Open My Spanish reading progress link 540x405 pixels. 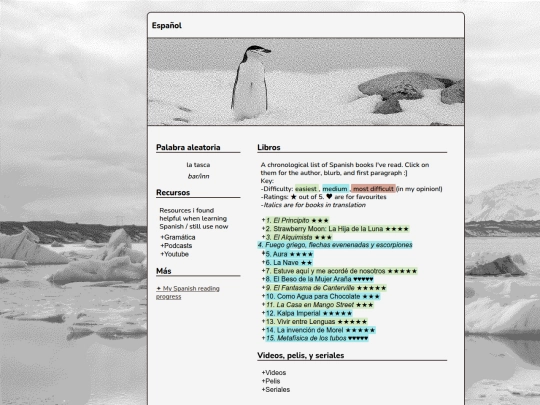pyautogui.click(x=188, y=292)
